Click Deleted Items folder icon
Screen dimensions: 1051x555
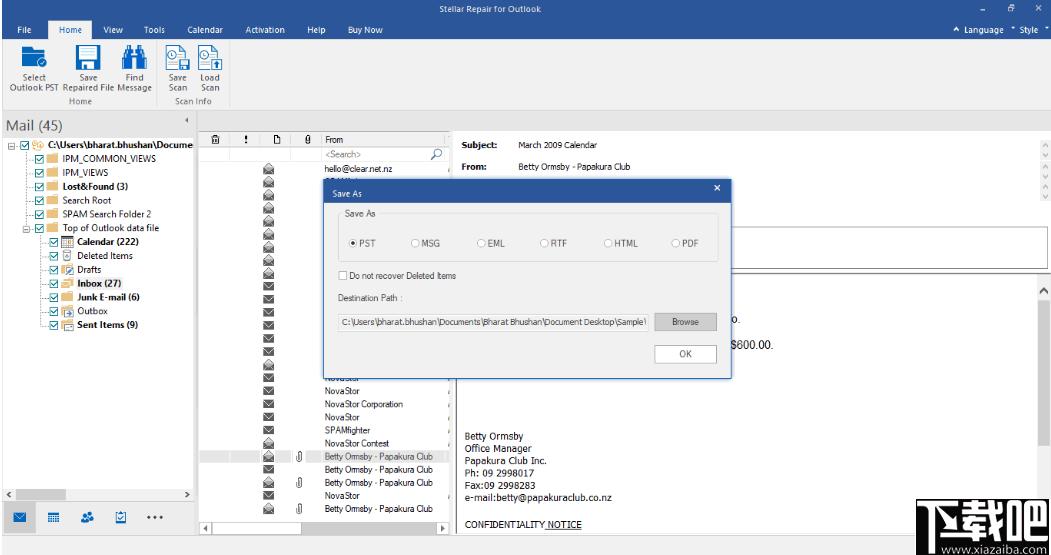[x=67, y=255]
